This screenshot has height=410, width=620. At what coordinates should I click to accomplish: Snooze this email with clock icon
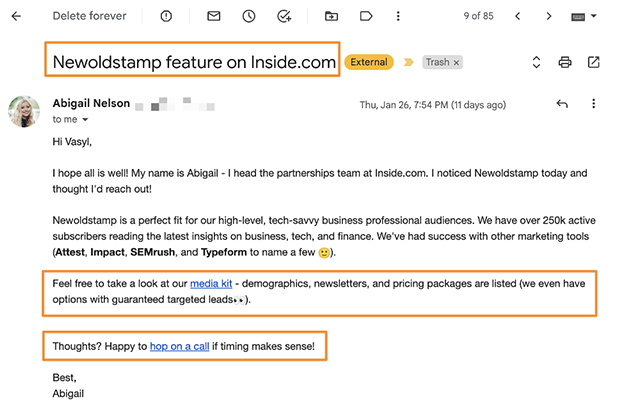[x=249, y=16]
